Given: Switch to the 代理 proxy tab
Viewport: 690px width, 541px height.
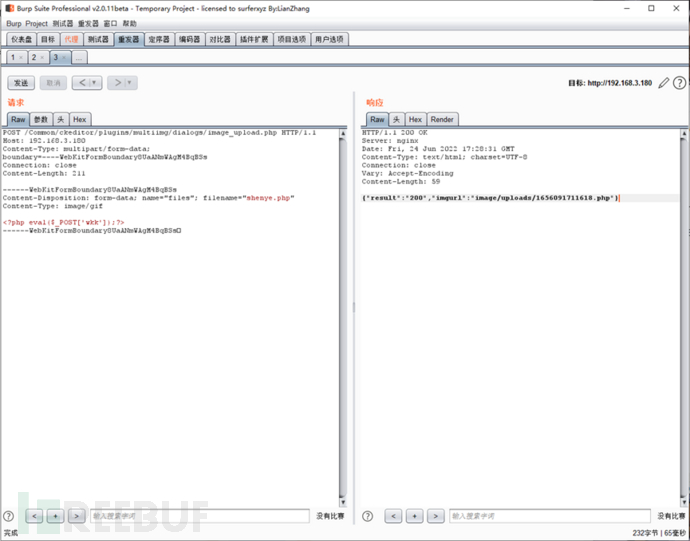Looking at the screenshot, I should pyautogui.click(x=71, y=40).
